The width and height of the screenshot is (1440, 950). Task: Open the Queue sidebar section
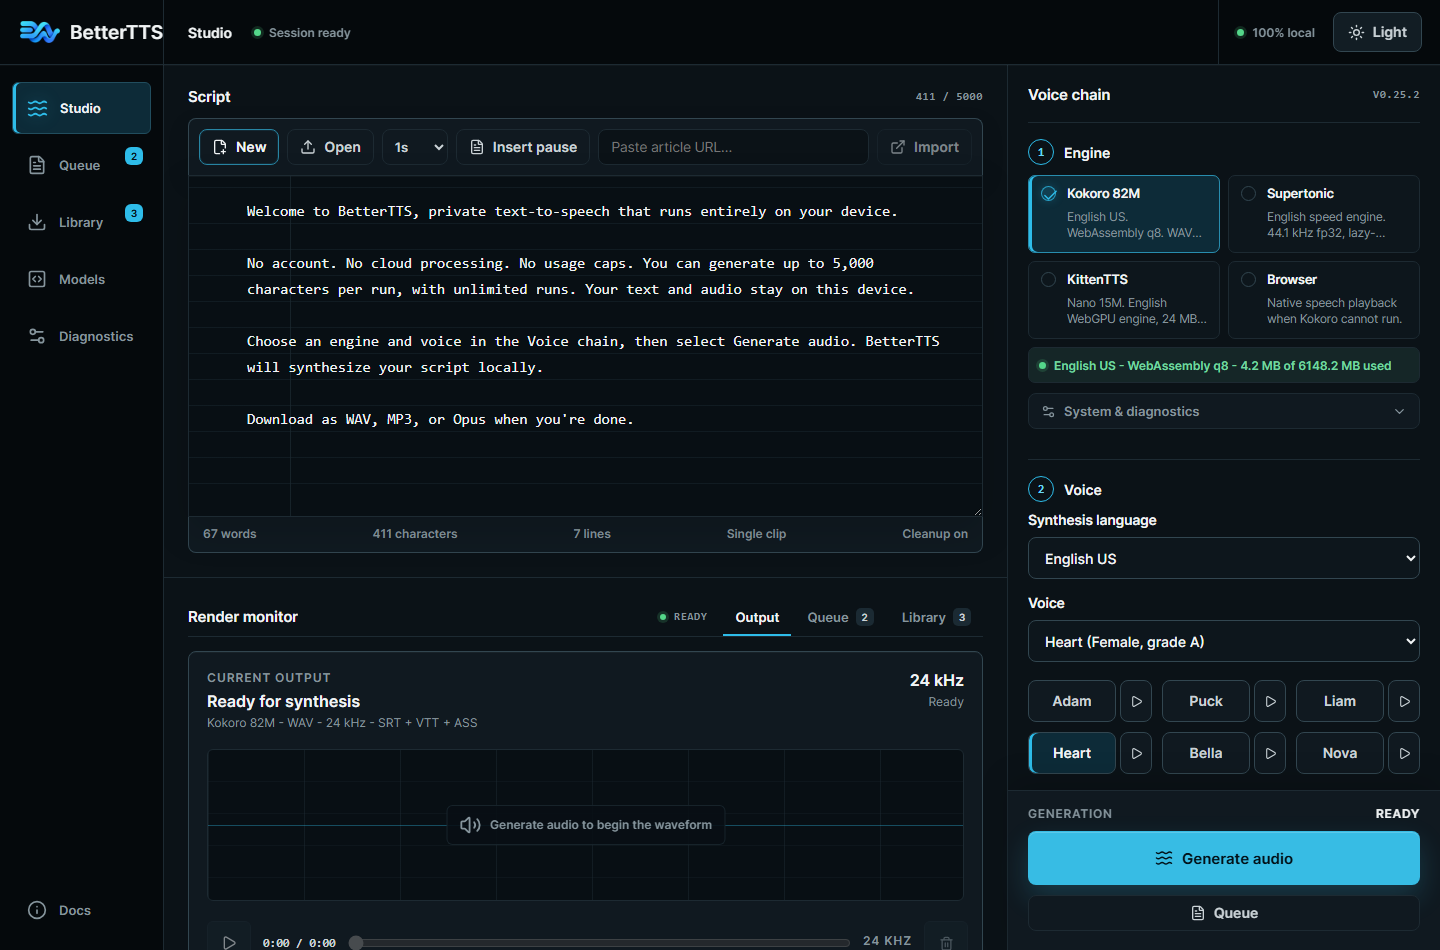[82, 165]
